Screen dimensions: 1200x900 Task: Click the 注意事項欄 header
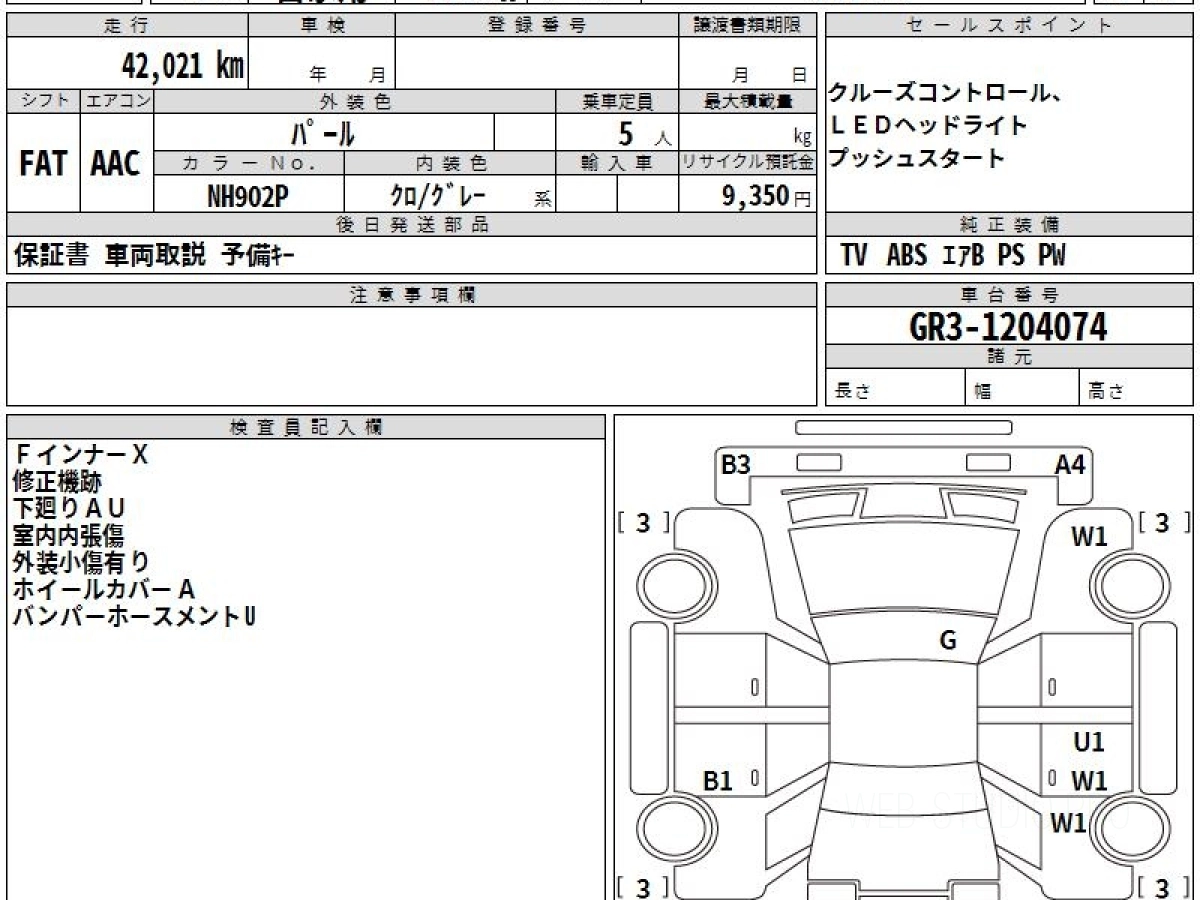pos(413,295)
